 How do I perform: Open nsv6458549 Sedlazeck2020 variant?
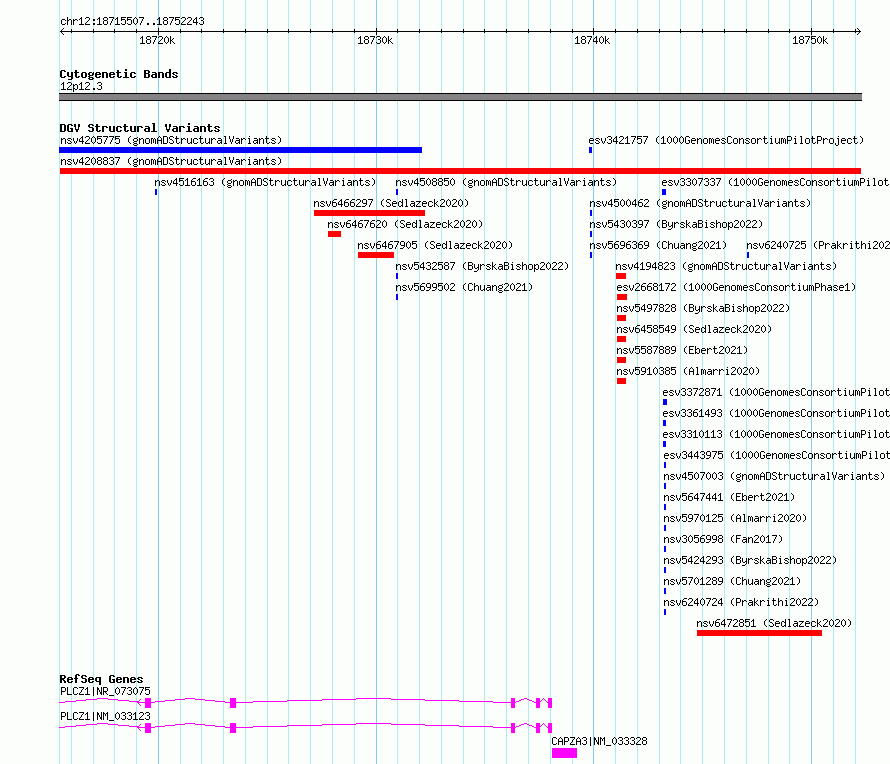[x=694, y=329]
